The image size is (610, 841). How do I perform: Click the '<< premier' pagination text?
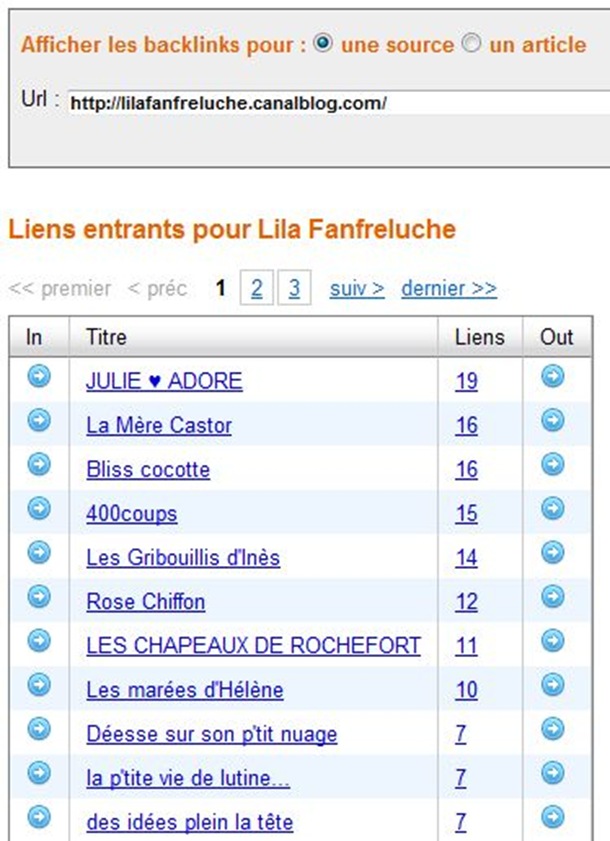coord(60,289)
